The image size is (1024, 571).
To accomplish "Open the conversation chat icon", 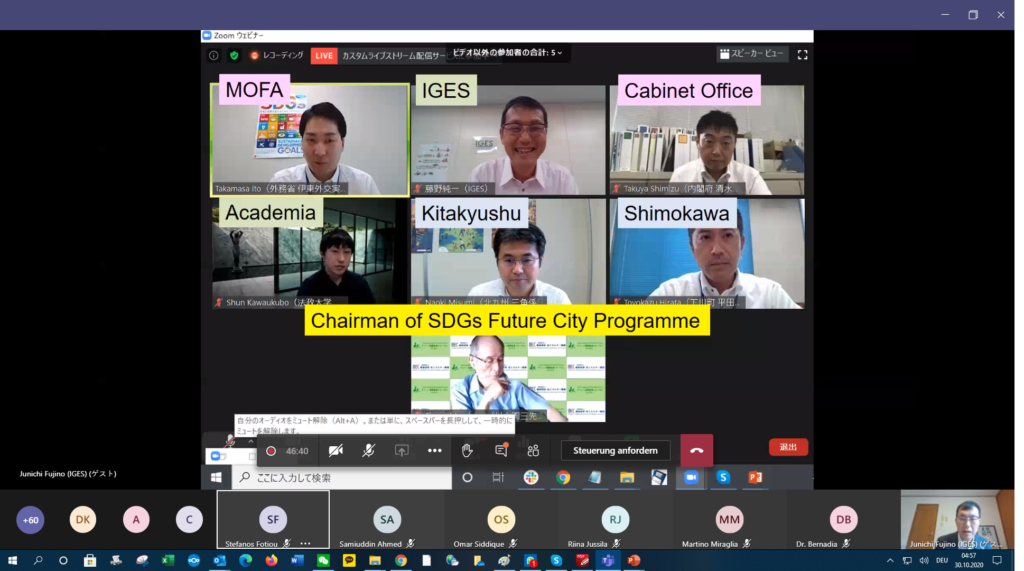I will 501,451.
